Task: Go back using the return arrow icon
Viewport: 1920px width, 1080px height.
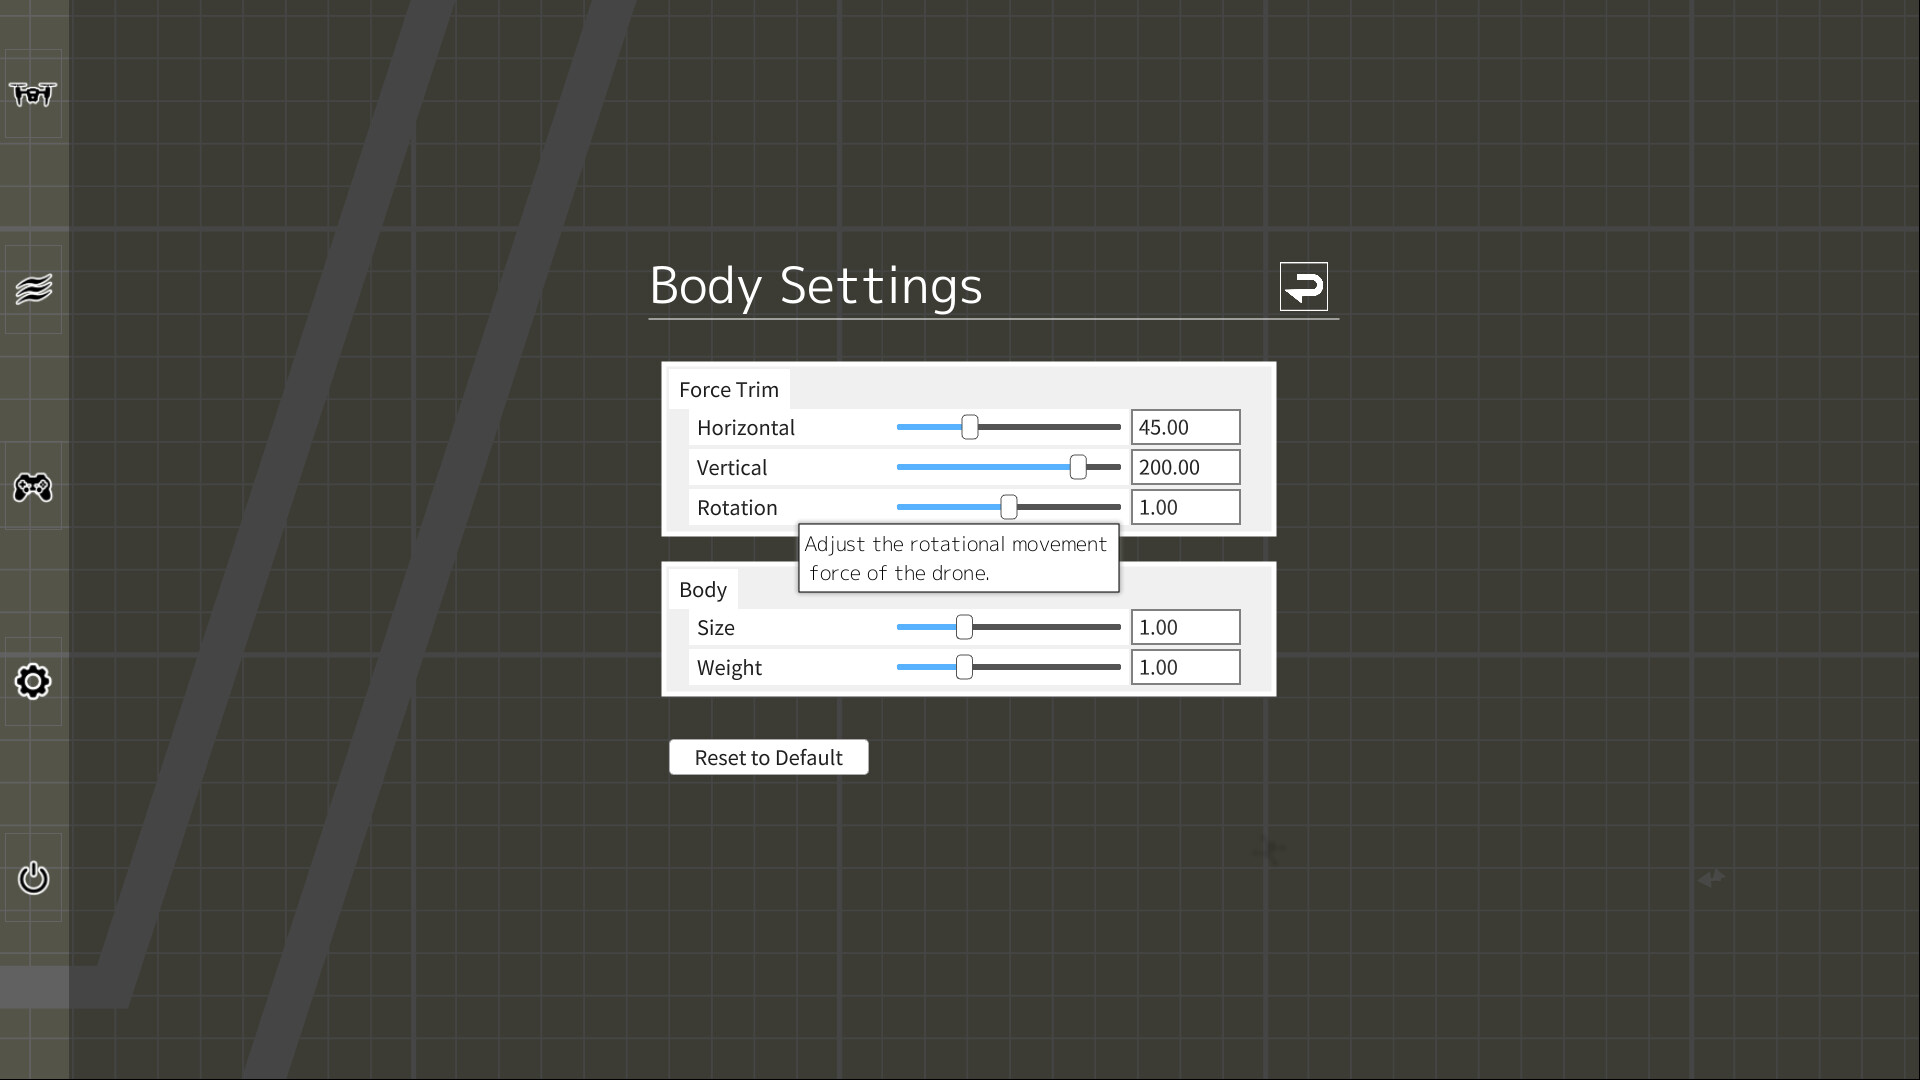Action: (x=1303, y=287)
